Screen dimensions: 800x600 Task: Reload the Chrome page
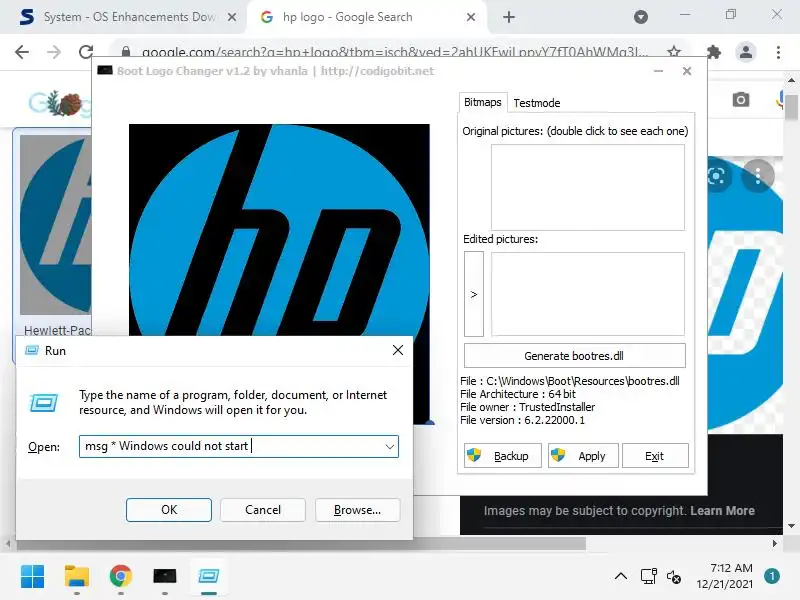[86, 52]
